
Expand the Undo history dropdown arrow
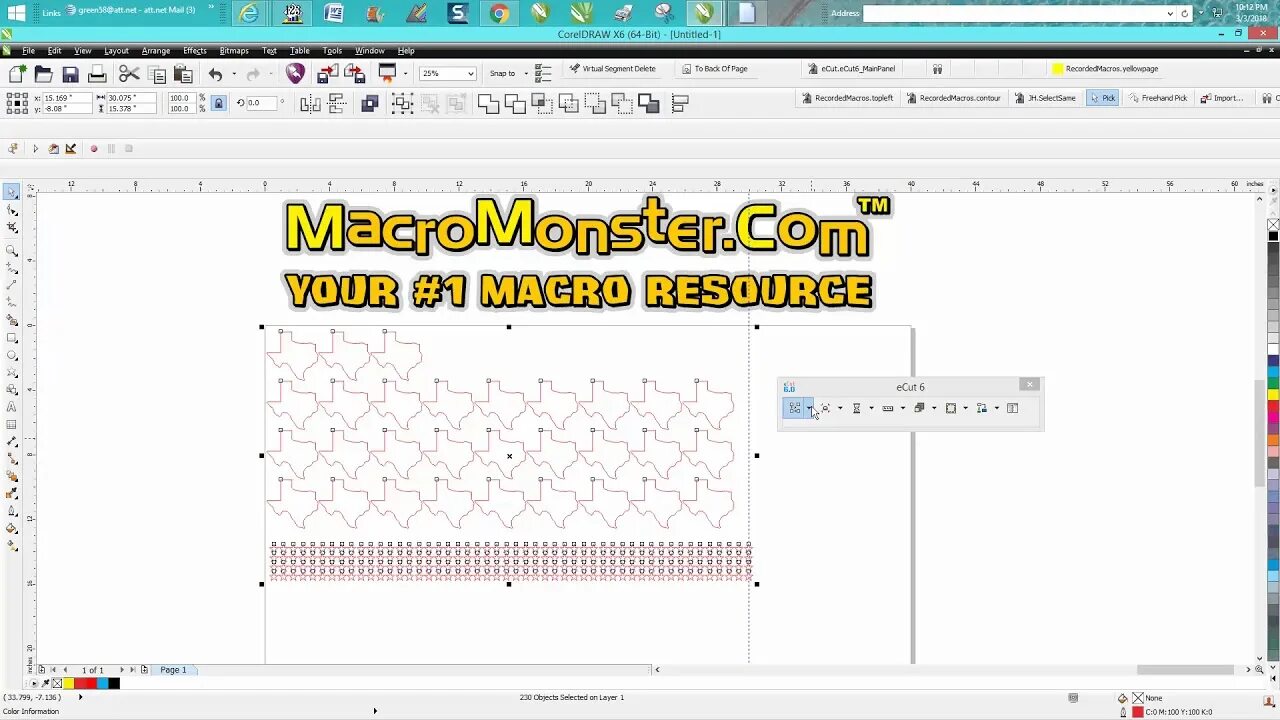[x=234, y=73]
